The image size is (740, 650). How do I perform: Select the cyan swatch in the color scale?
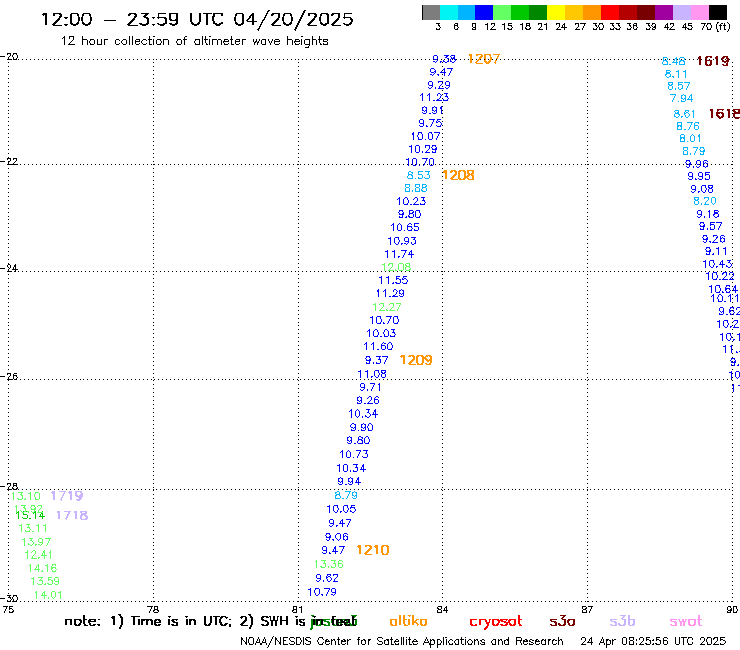click(449, 12)
